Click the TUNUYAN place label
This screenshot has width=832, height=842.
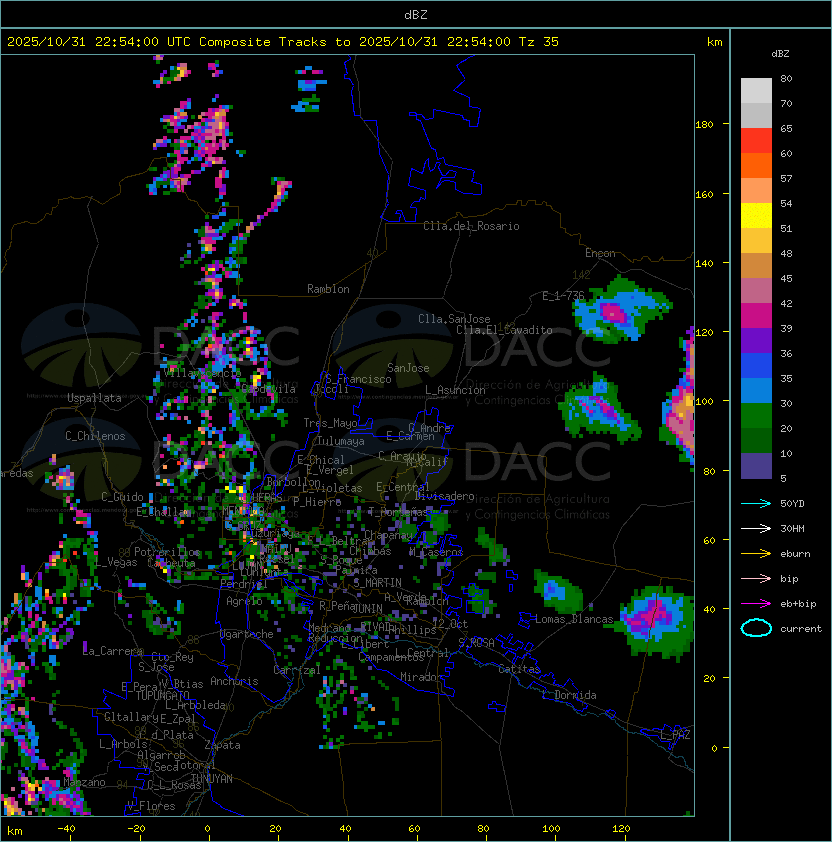point(212,779)
